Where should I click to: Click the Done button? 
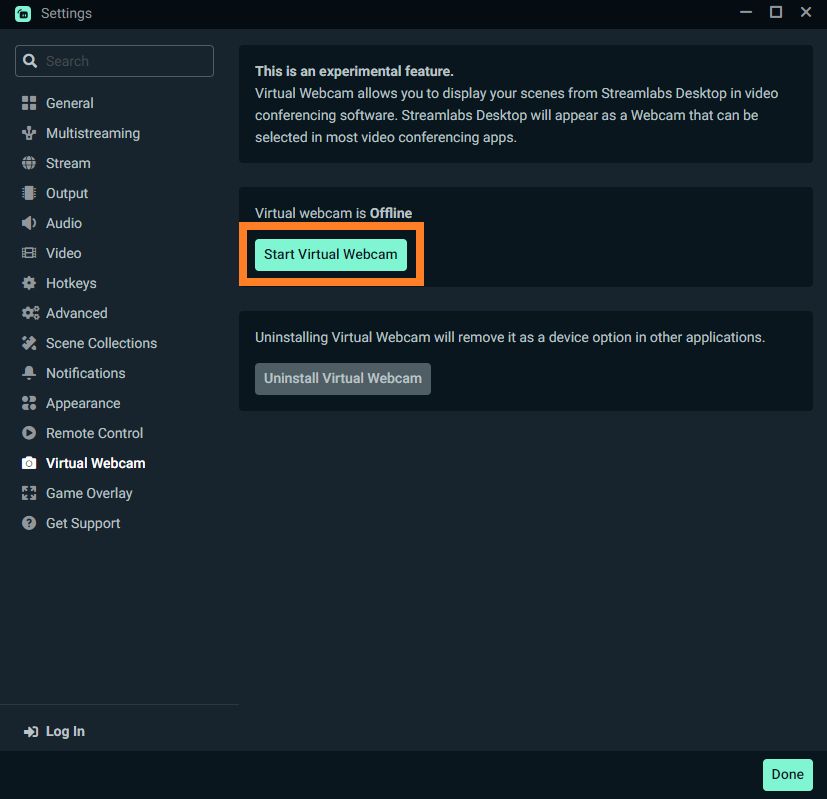point(787,775)
